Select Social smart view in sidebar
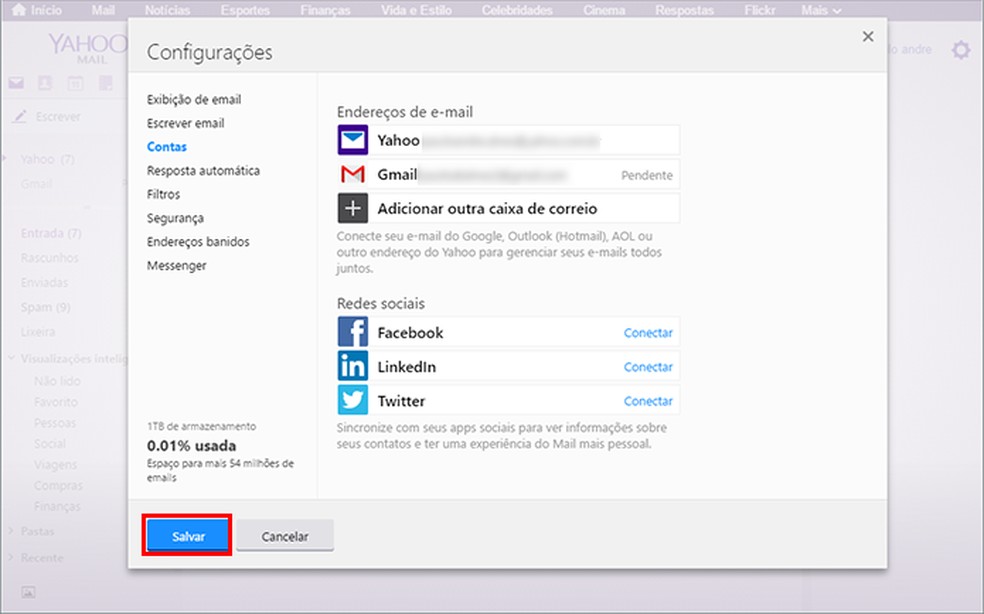The image size is (984, 614). pos(50,443)
